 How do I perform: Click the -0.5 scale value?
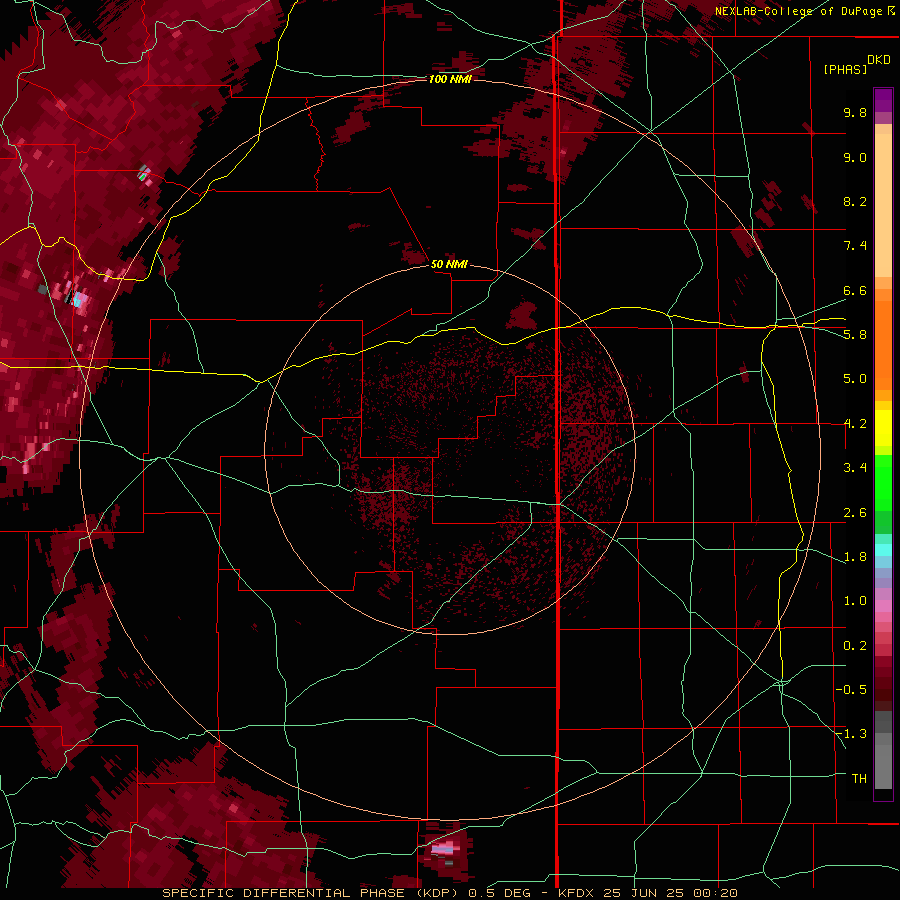click(x=851, y=690)
